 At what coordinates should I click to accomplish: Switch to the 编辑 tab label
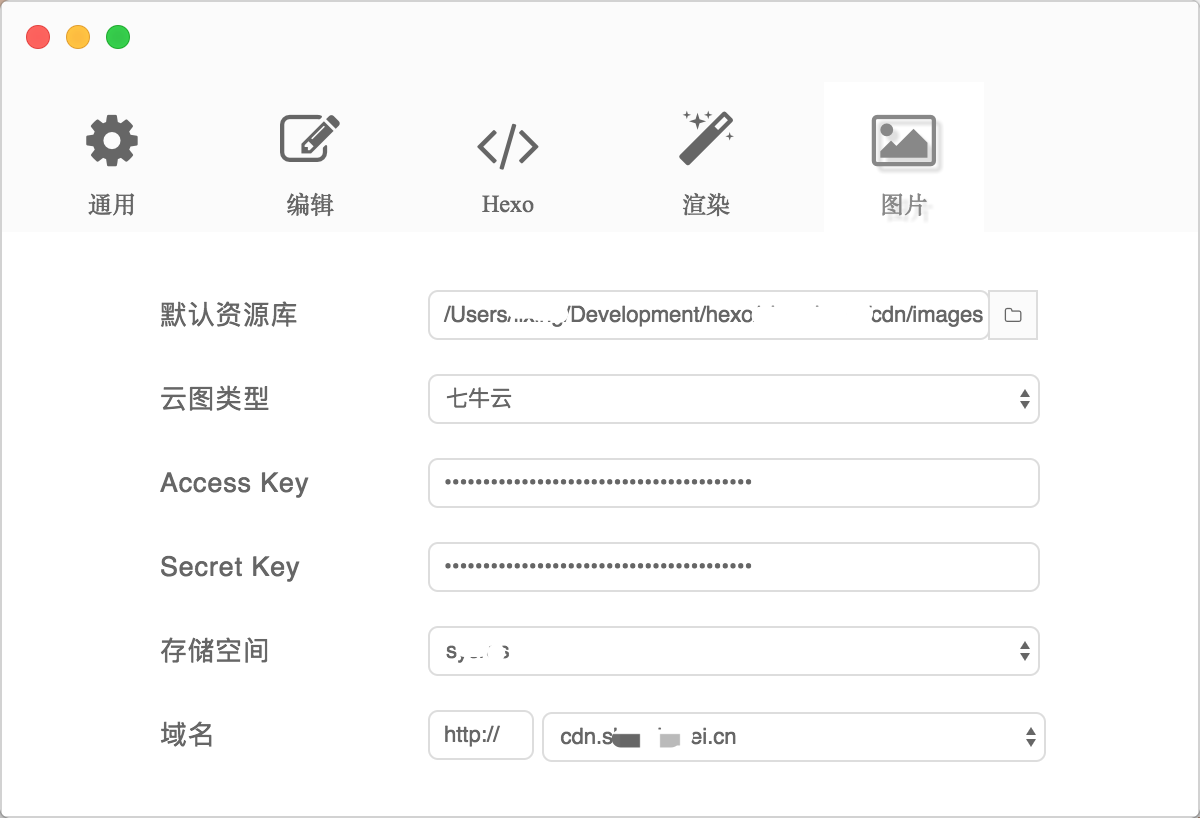click(310, 205)
